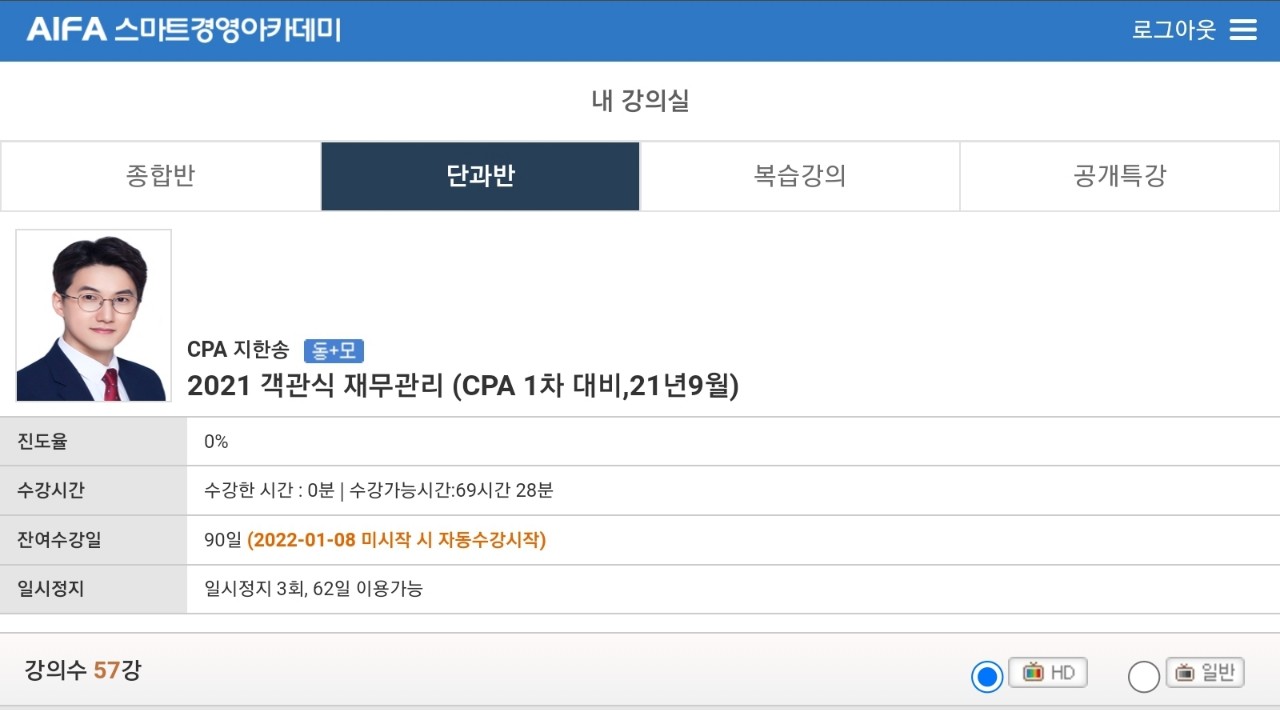Screen dimensions: 1280x710
Task: Select the 일반 quality radio button
Action: click(x=1144, y=677)
